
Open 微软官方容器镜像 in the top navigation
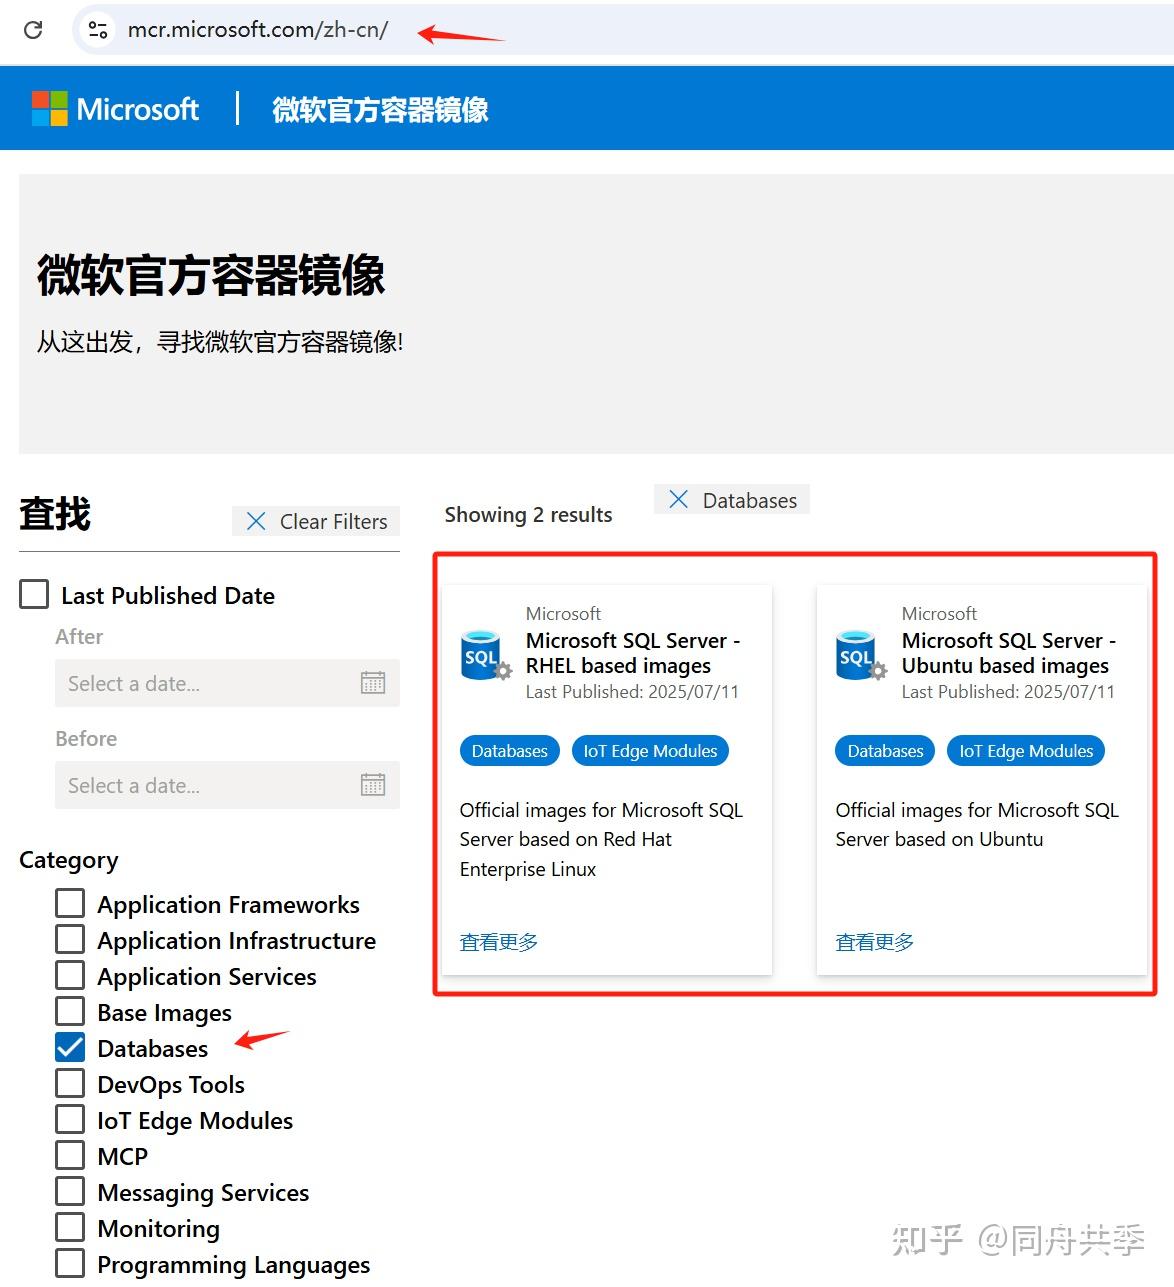coord(378,110)
